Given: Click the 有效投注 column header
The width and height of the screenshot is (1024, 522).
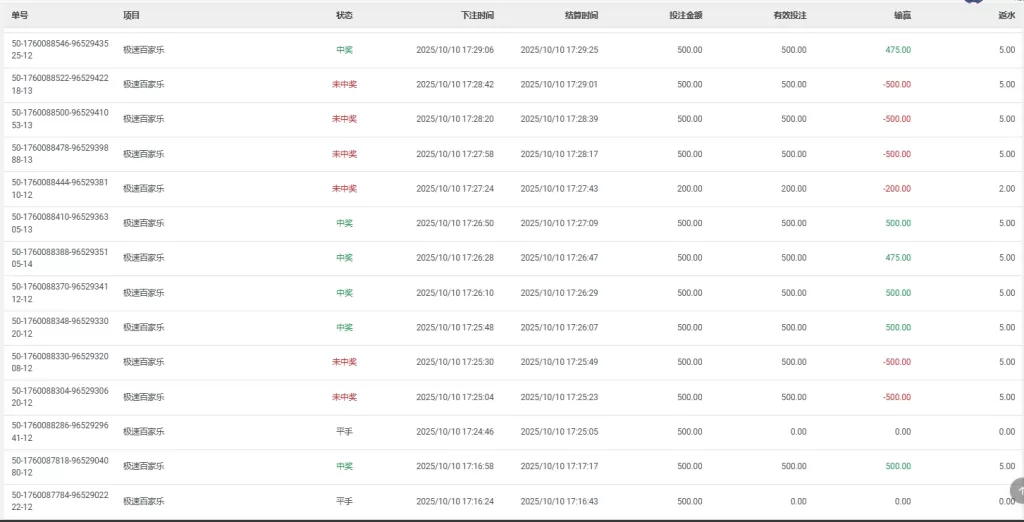Looking at the screenshot, I should click(x=789, y=16).
